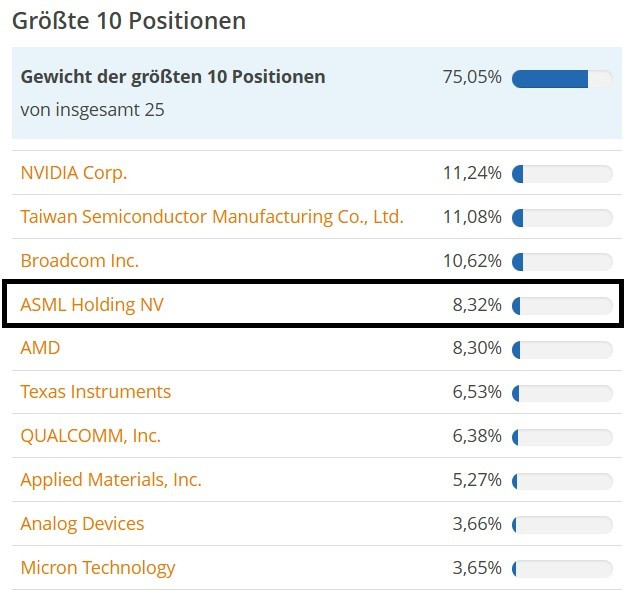The width and height of the screenshot is (628, 590).
Task: Click NVIDIA's 11,24% weight bar
Action: pos(562,174)
